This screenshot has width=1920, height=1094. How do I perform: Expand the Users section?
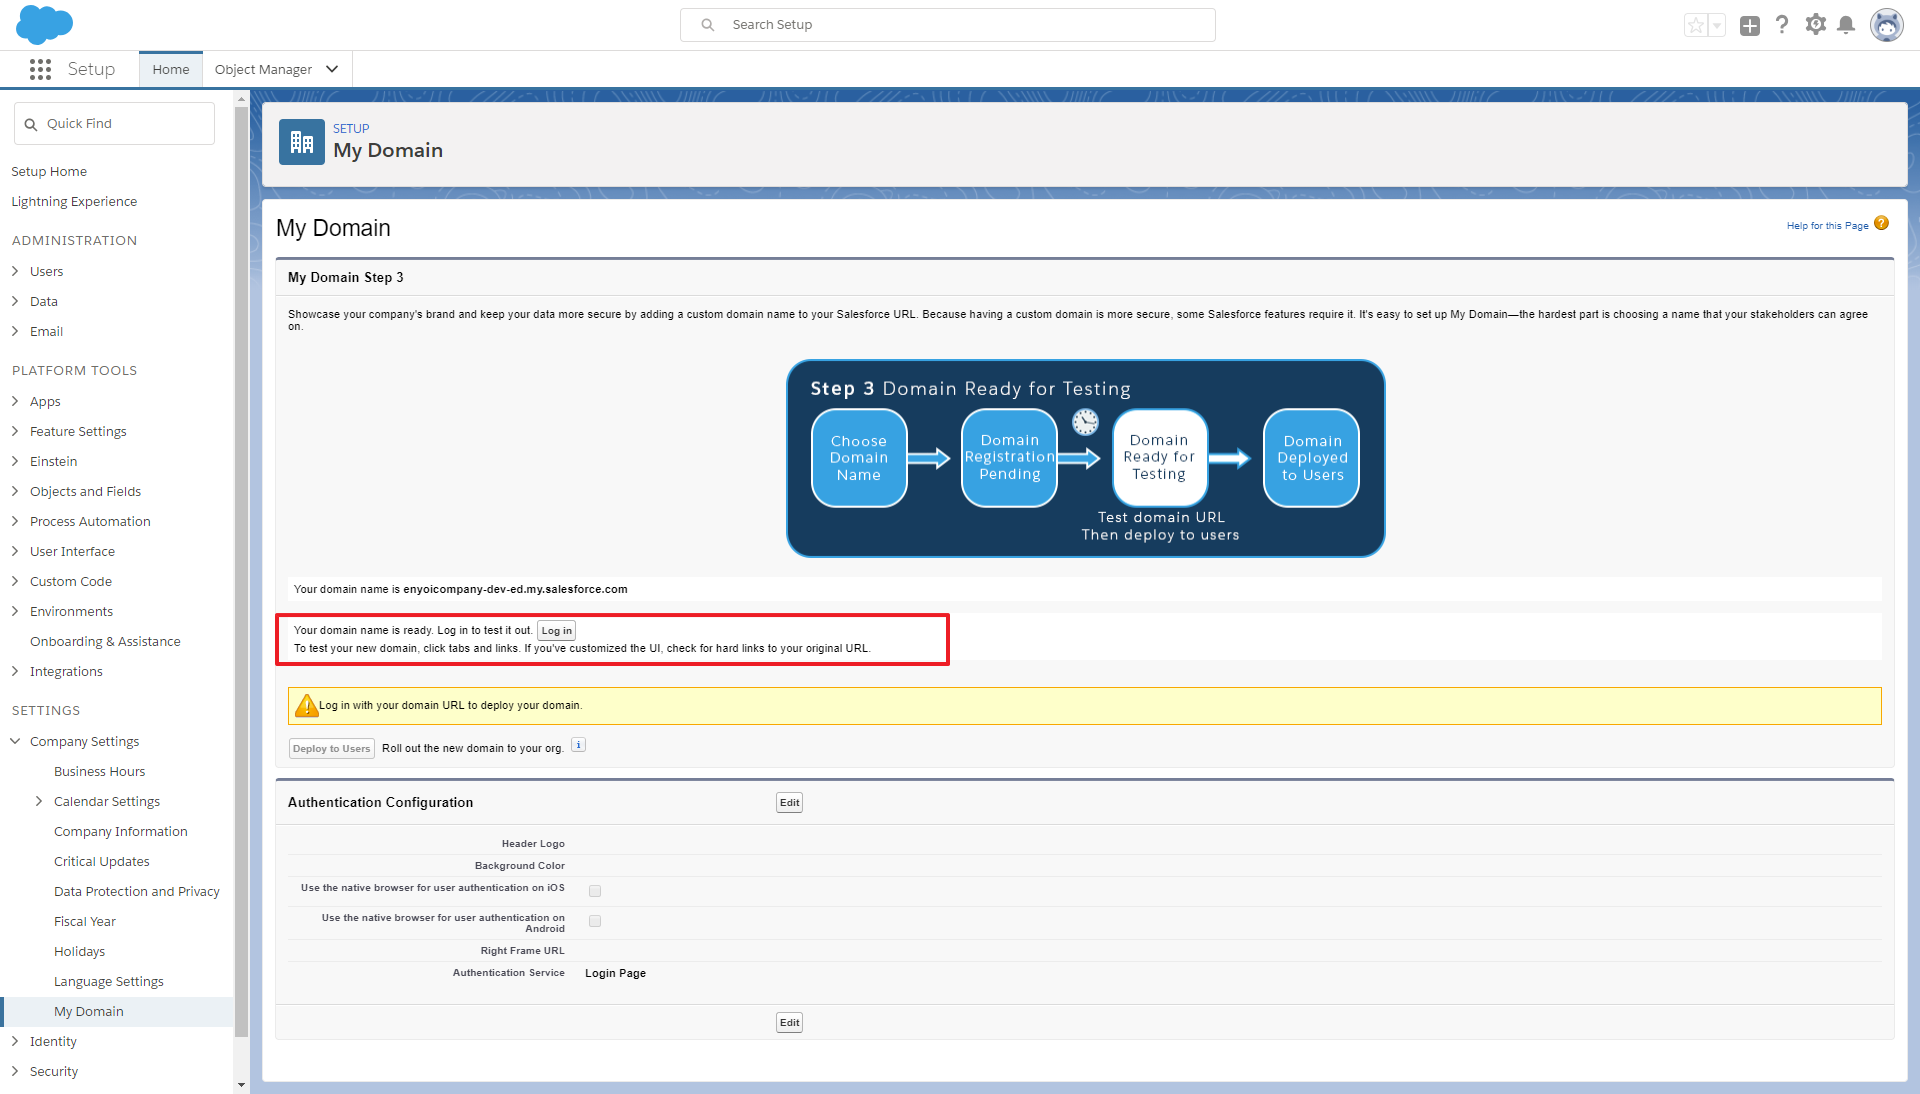15,271
